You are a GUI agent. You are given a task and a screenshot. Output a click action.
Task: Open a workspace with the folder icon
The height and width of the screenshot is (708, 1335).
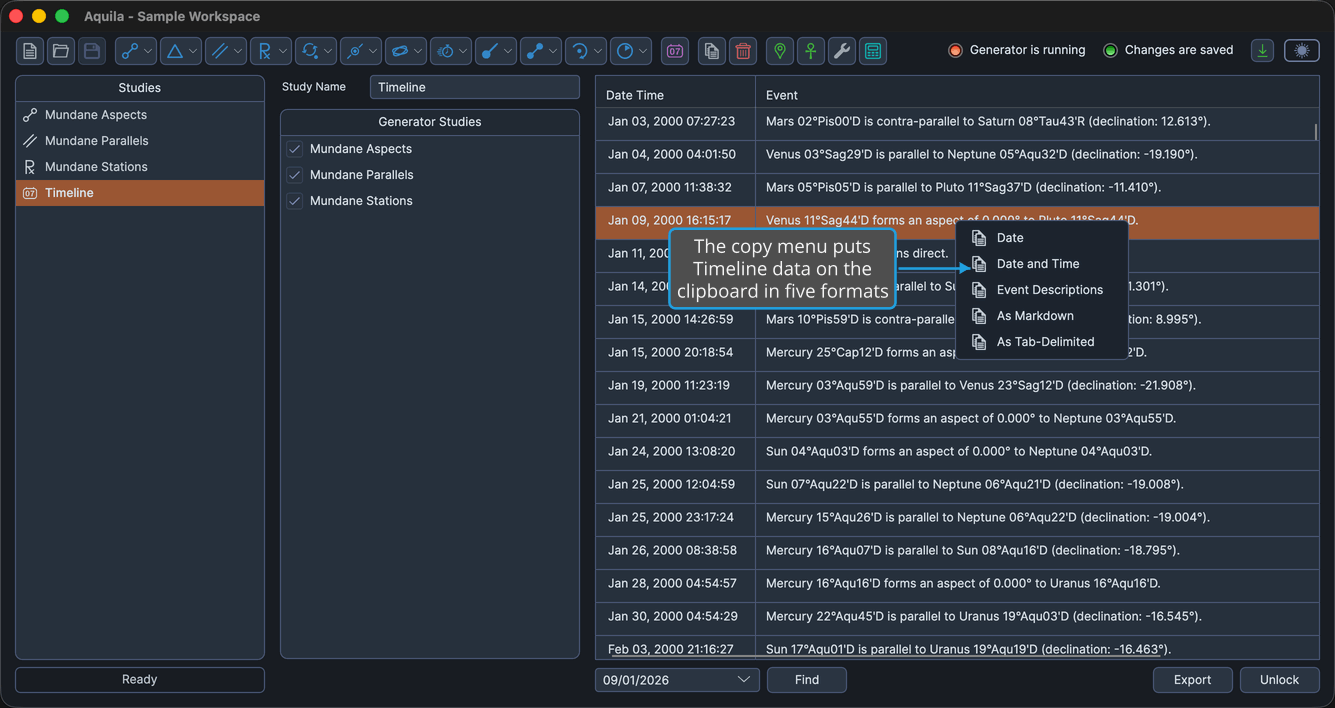click(x=61, y=51)
